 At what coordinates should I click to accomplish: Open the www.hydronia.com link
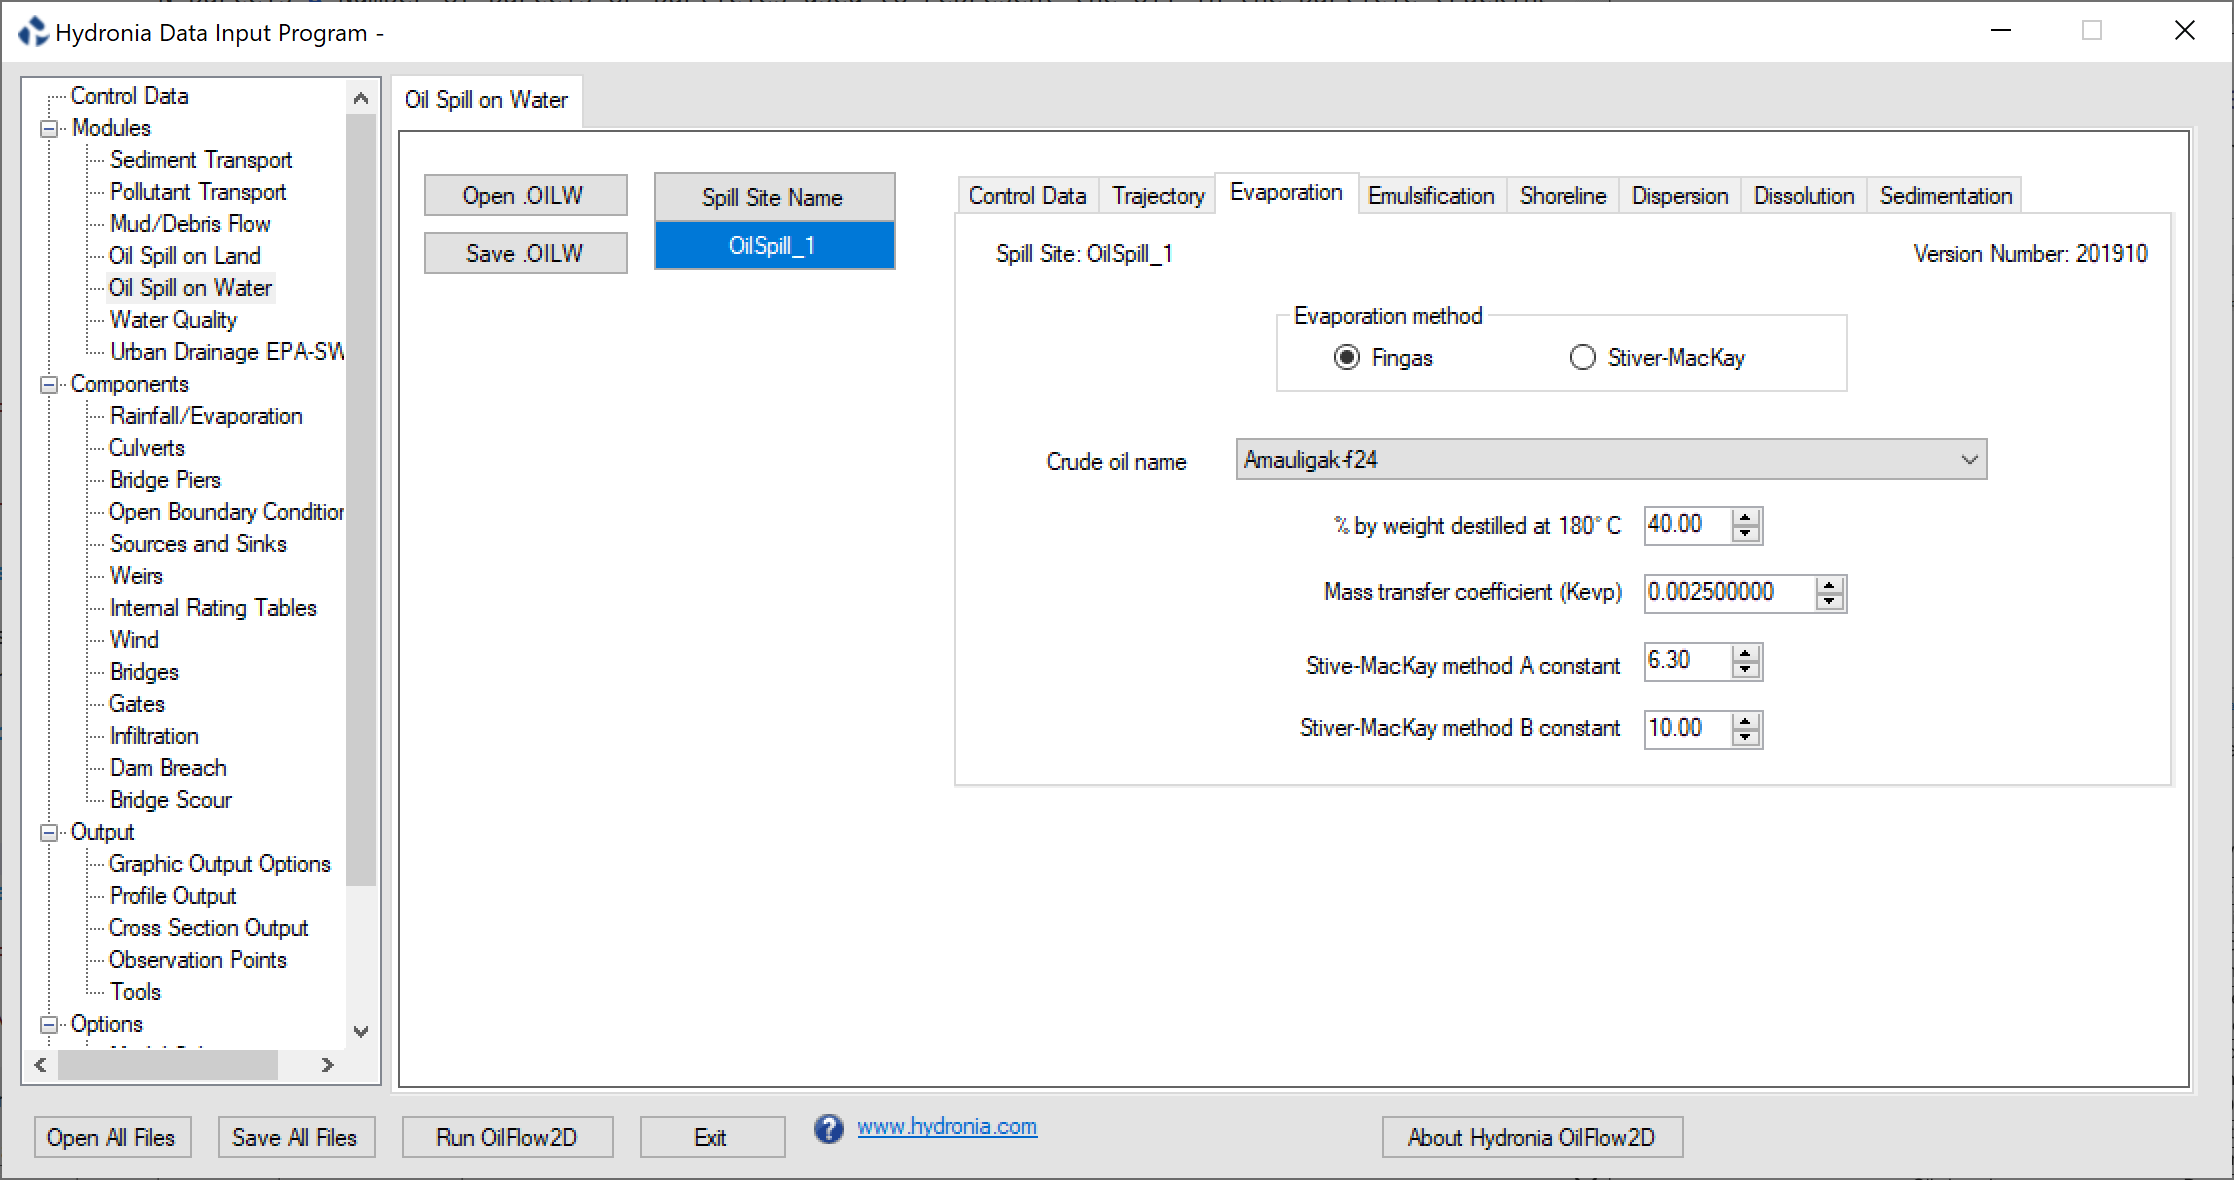[x=947, y=1127]
